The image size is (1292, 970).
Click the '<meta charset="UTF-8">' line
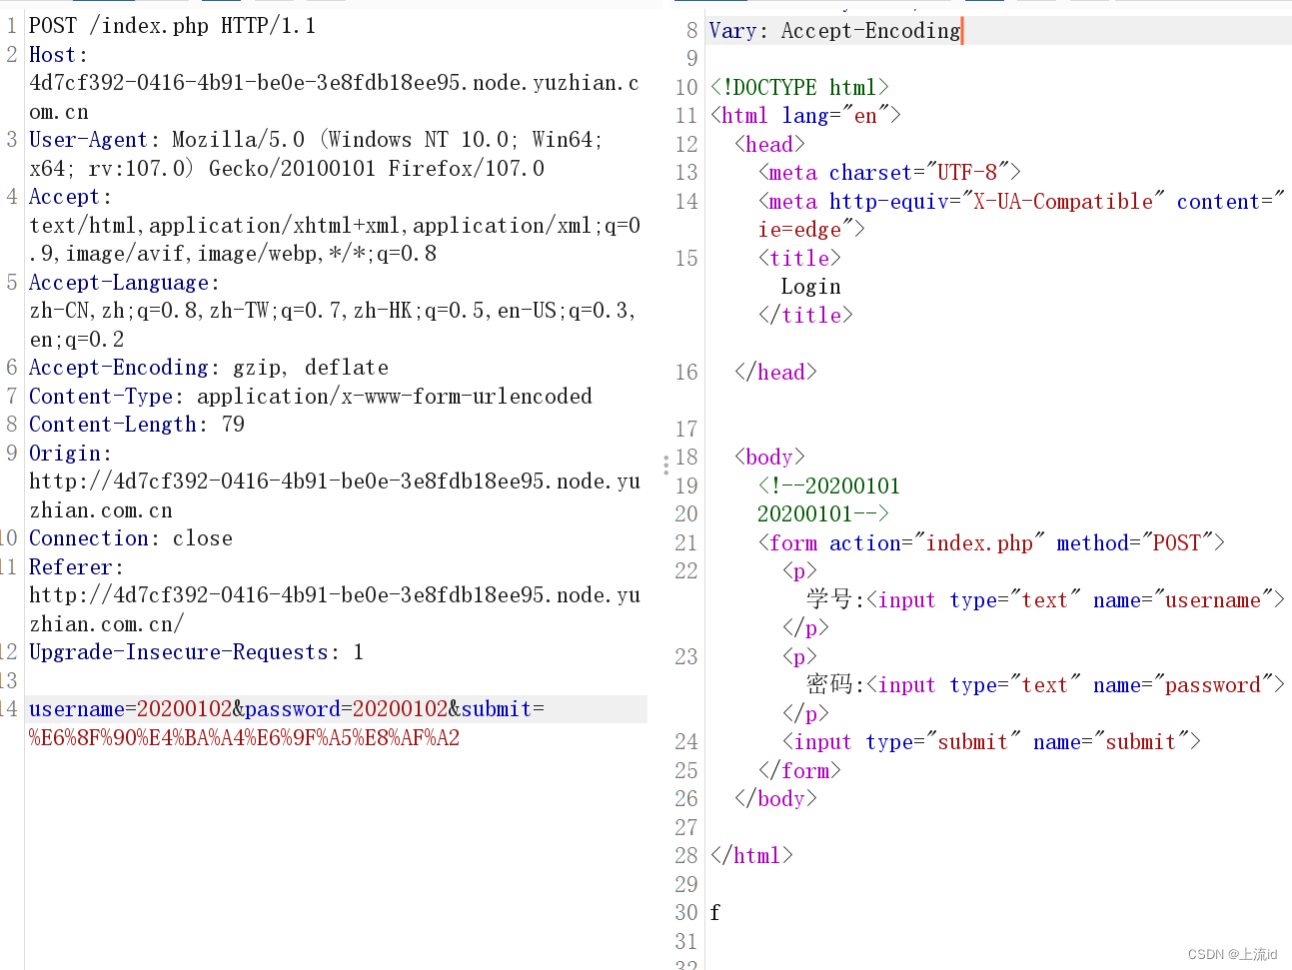889,172
